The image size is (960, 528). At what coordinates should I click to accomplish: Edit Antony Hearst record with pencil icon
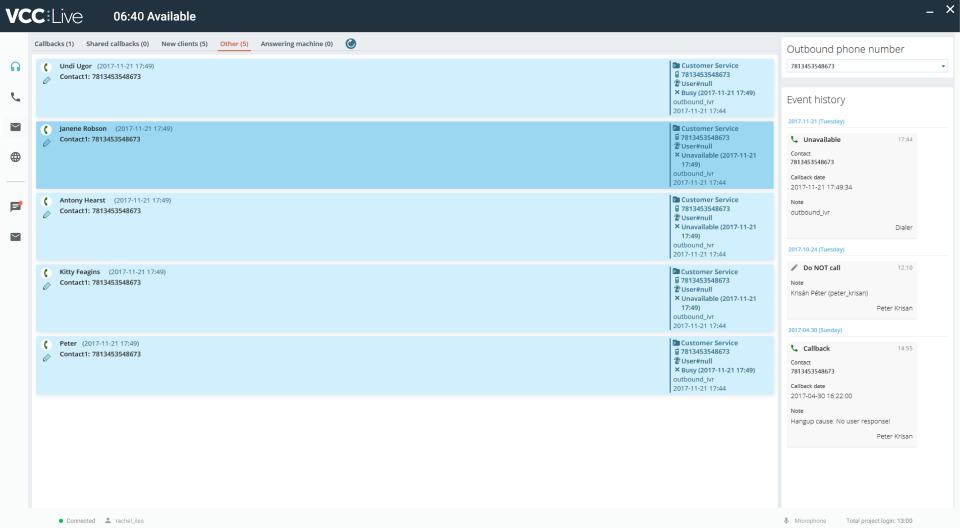pyautogui.click(x=47, y=215)
